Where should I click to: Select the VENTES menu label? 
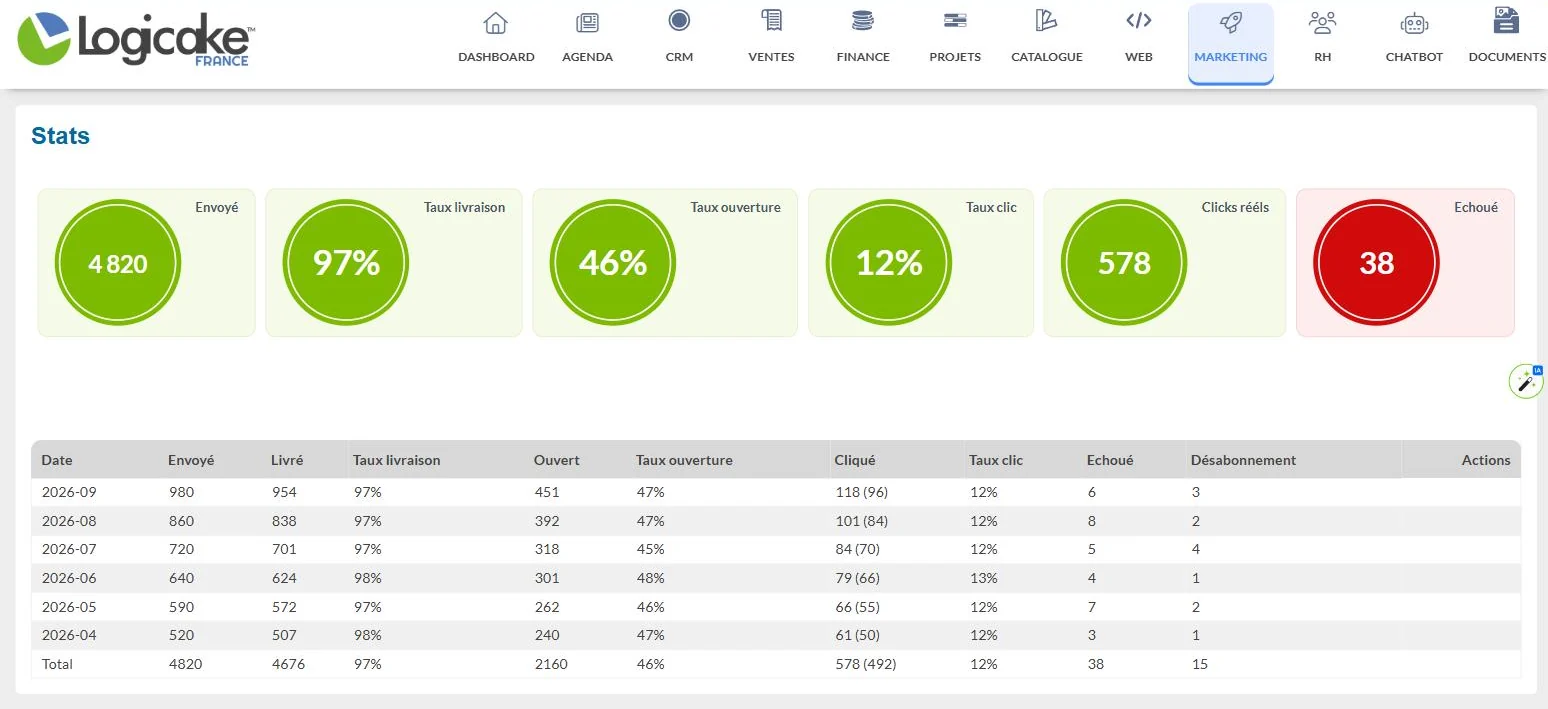coord(771,57)
